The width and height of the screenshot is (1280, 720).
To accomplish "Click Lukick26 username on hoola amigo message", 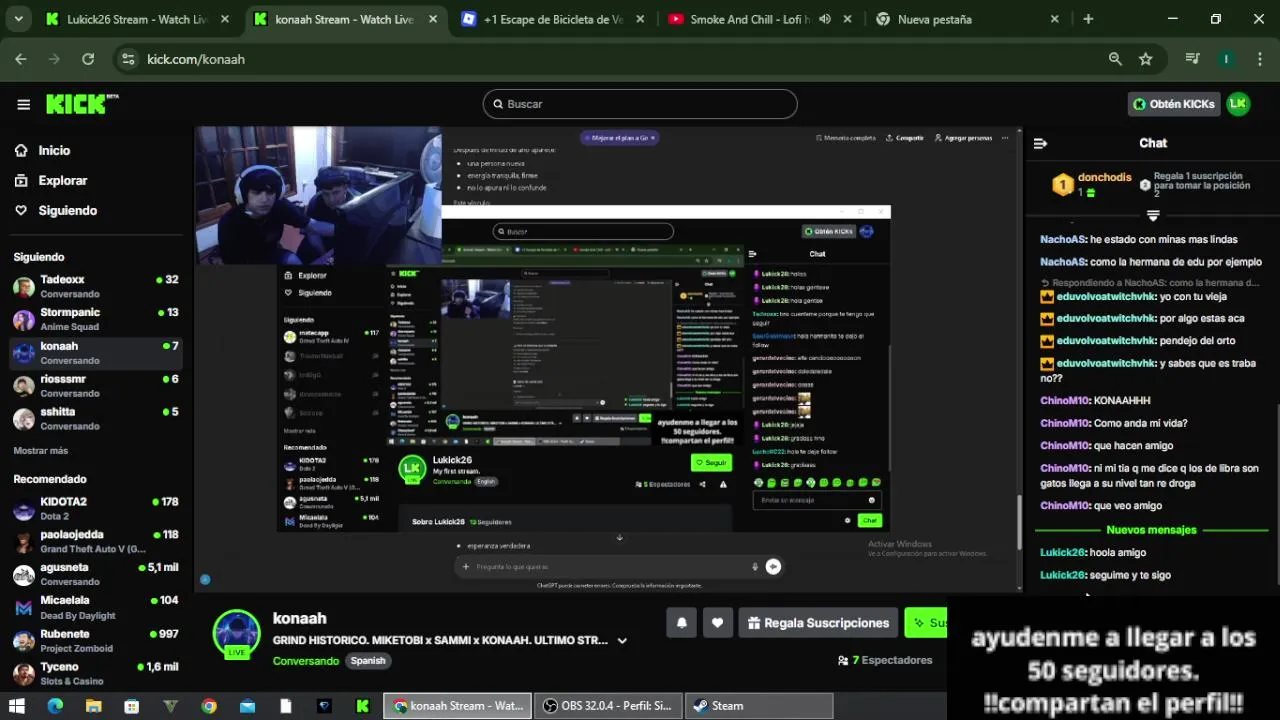I will (x=1062, y=553).
